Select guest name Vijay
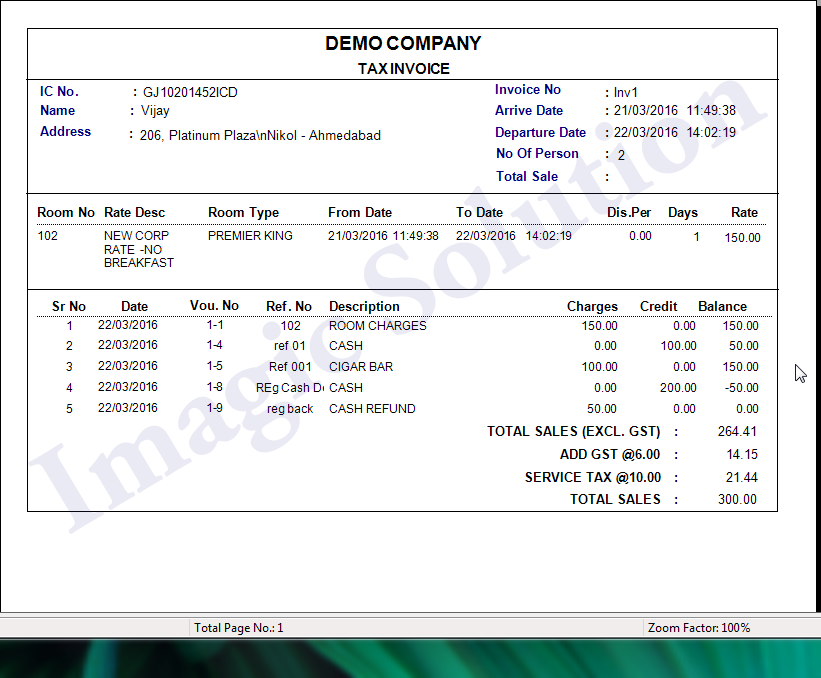The width and height of the screenshot is (821, 678). tap(155, 111)
